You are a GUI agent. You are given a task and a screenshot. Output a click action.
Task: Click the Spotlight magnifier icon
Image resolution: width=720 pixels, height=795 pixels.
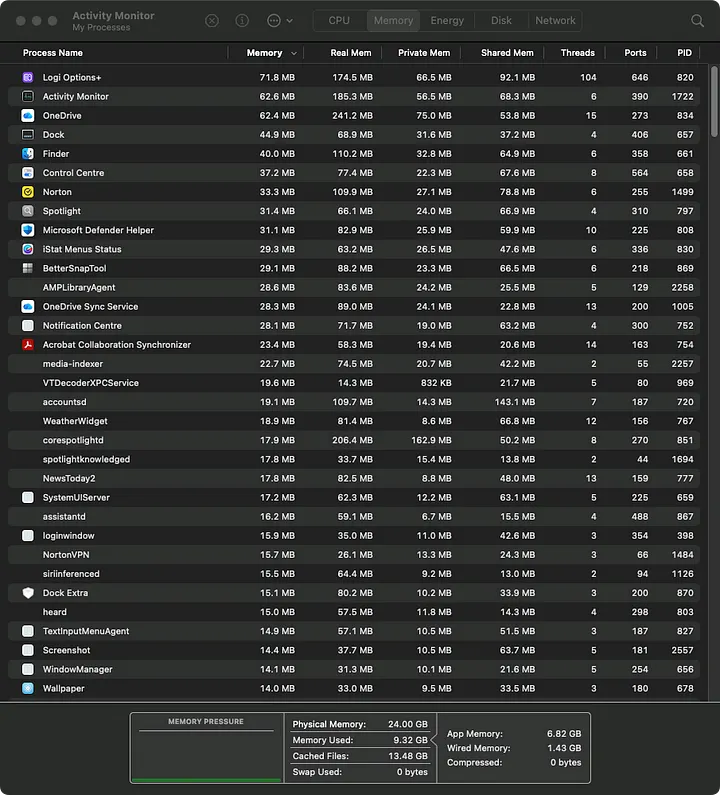click(x=28, y=211)
